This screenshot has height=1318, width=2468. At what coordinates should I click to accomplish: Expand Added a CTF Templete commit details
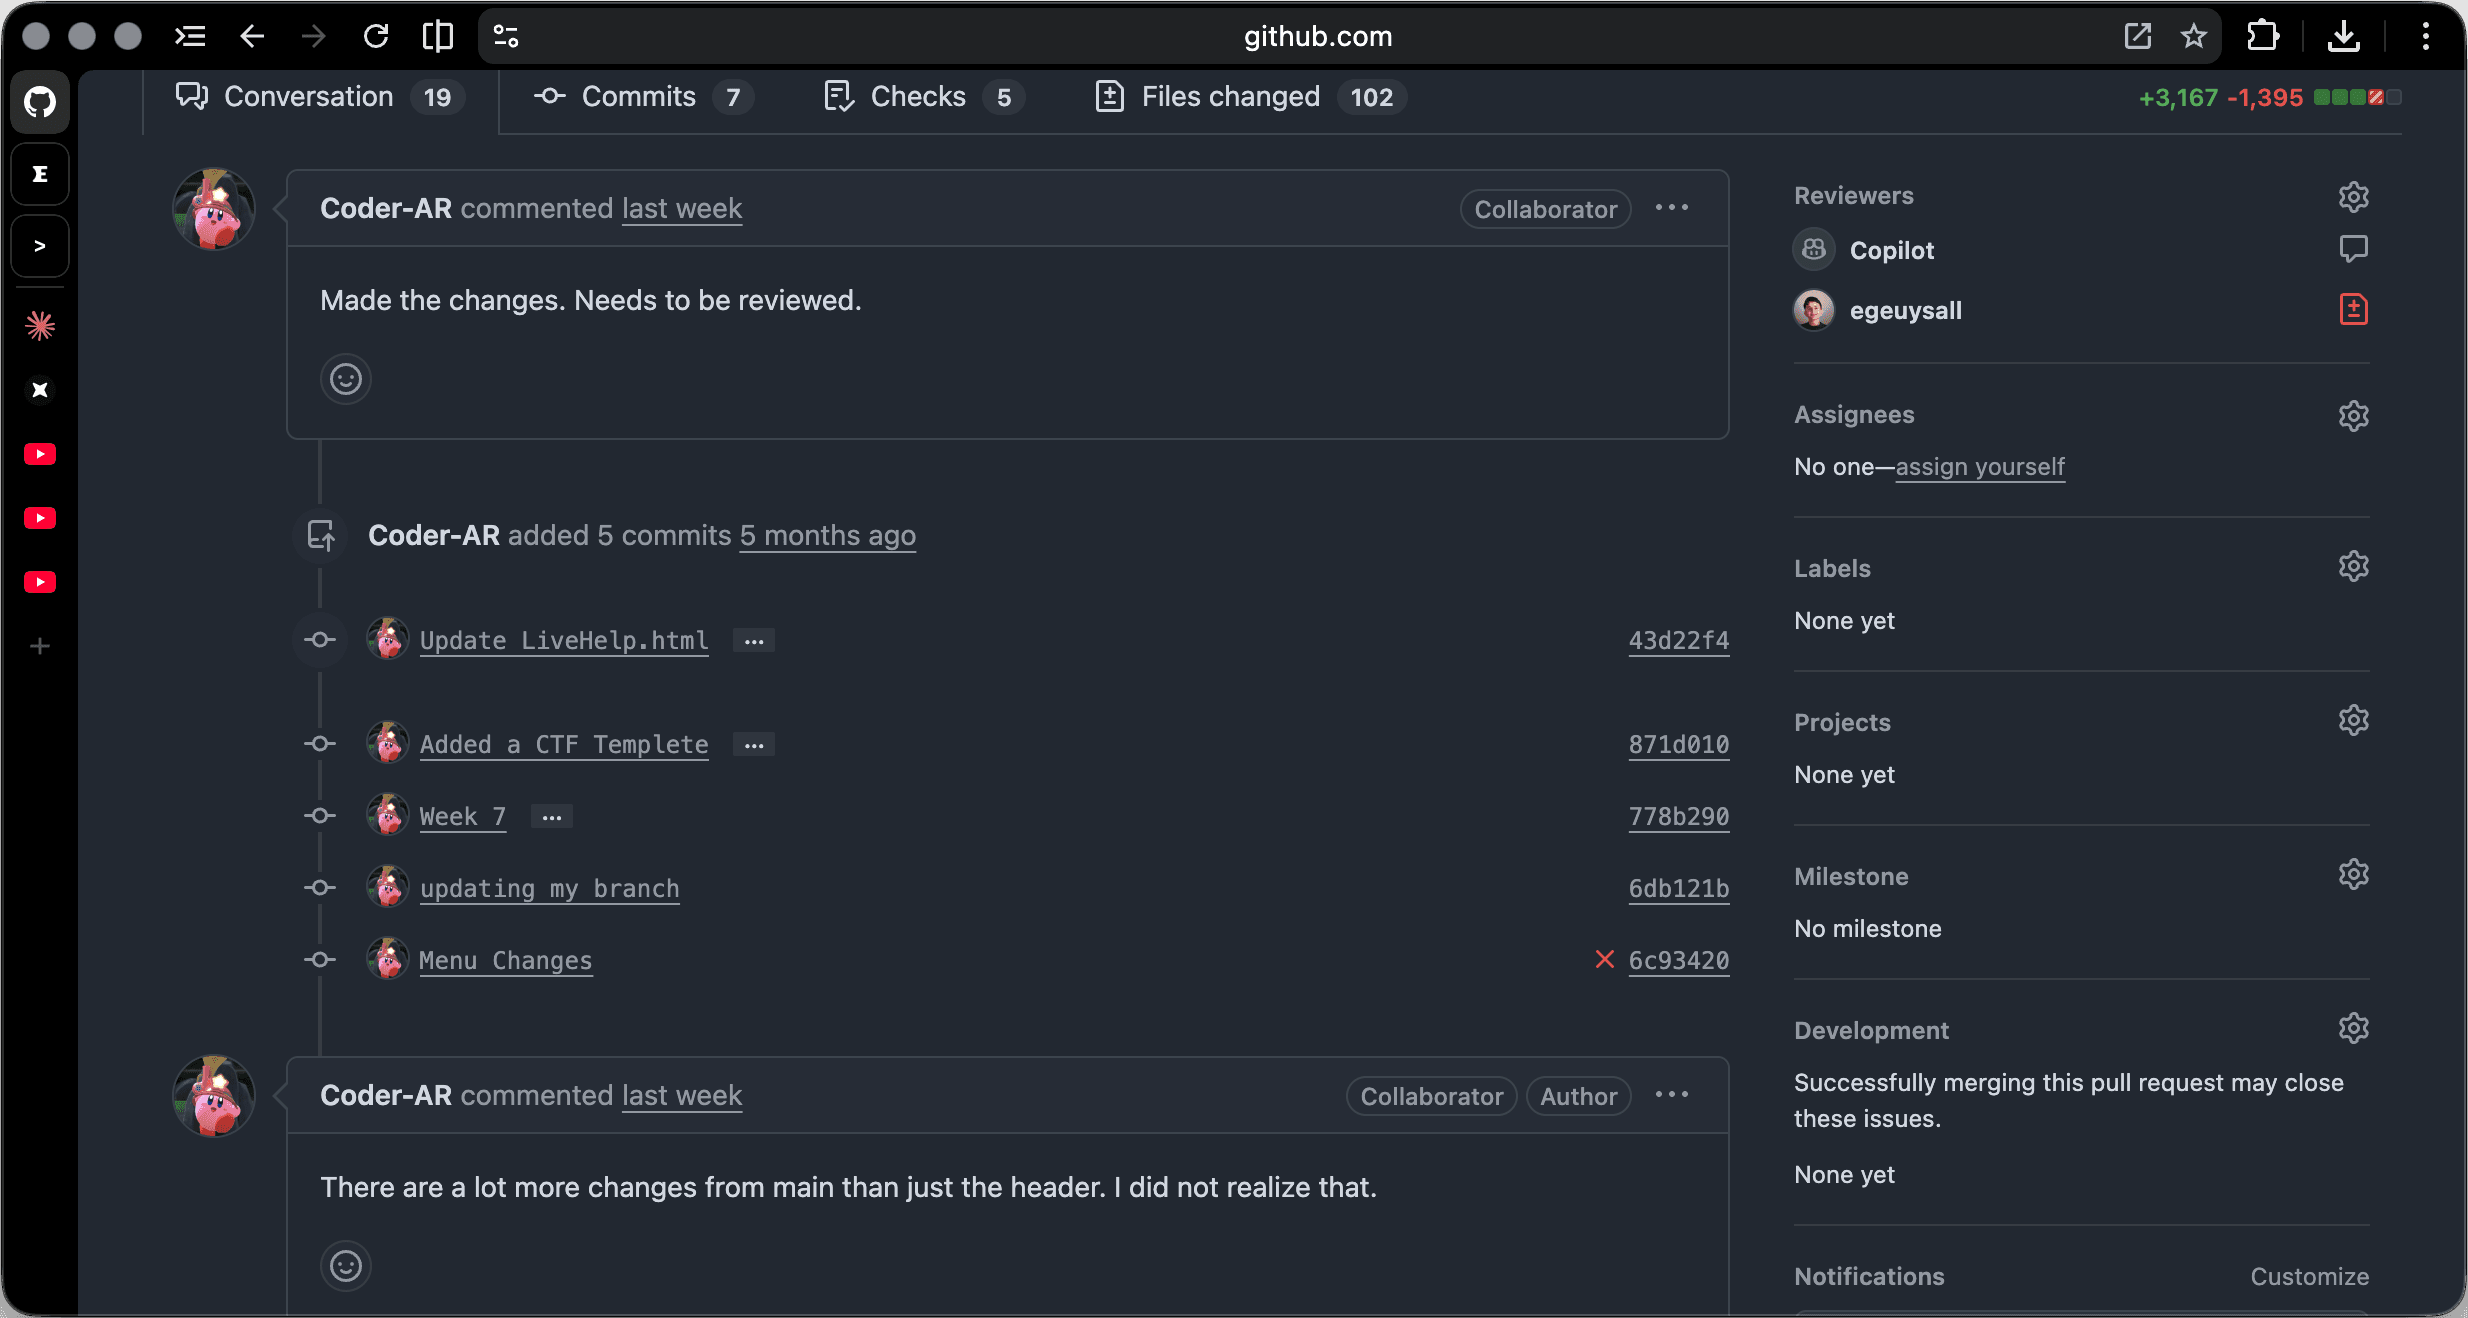tap(754, 745)
